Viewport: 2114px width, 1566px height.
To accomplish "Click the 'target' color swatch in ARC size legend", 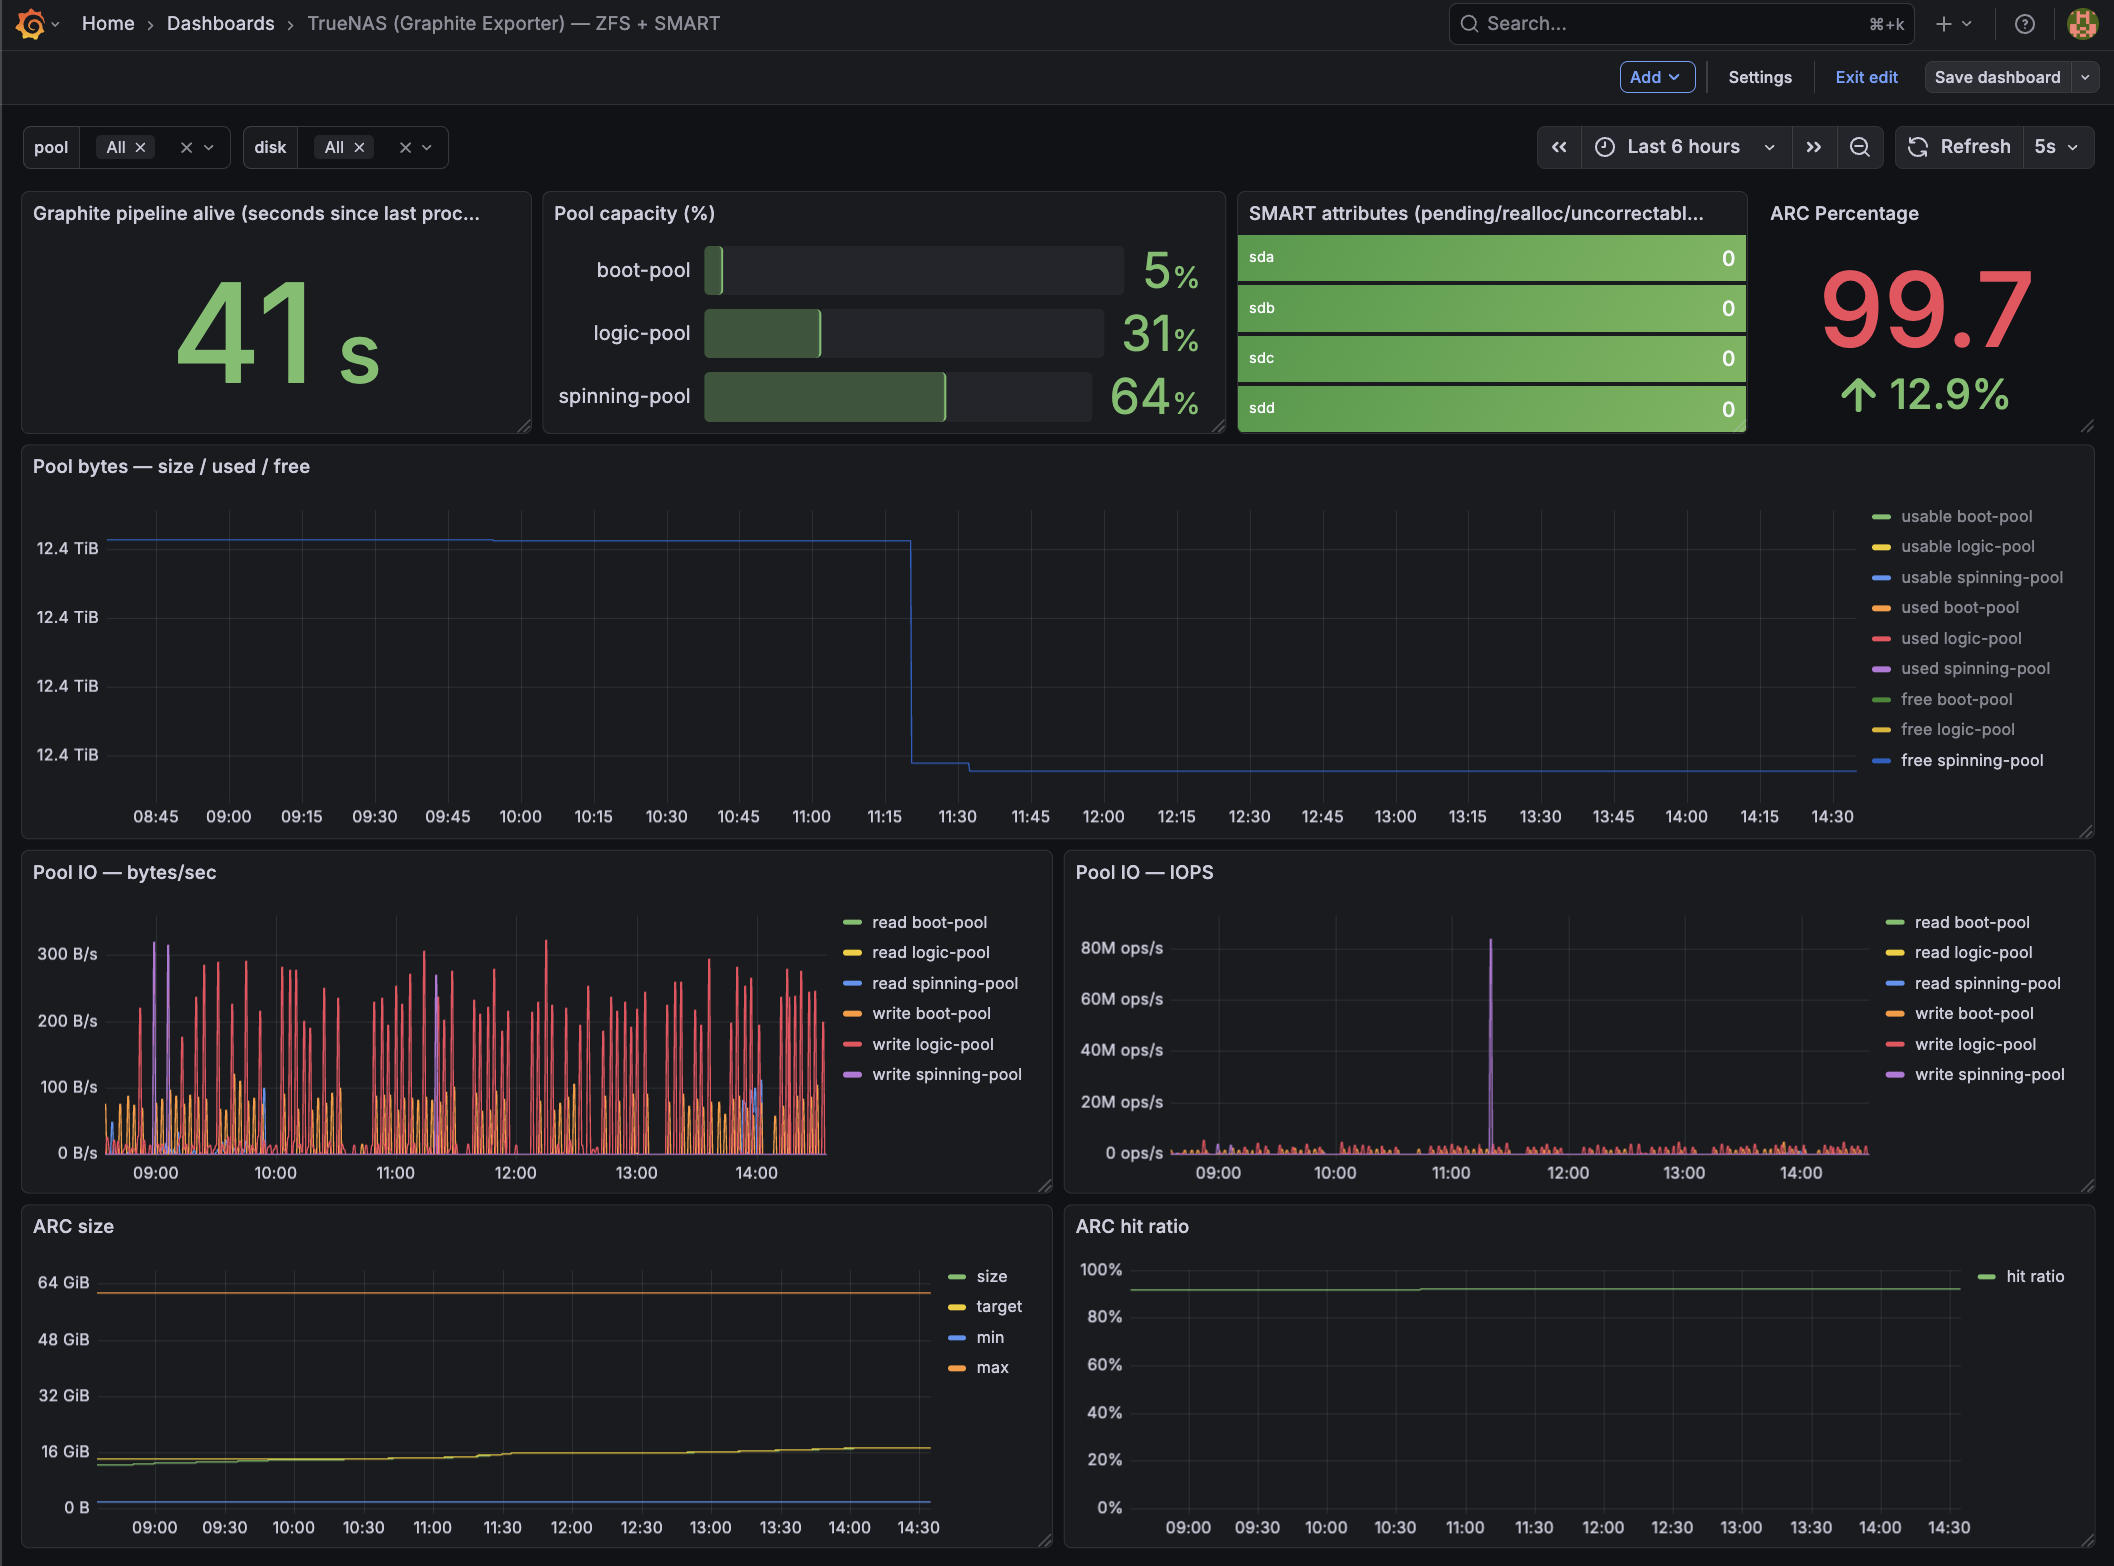I will coord(955,1306).
